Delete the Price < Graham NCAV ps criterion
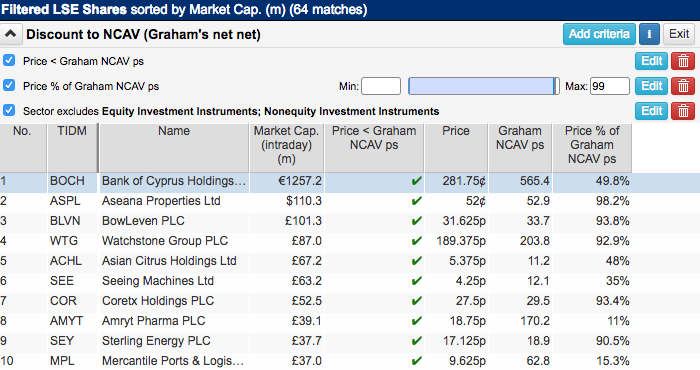The height and width of the screenshot is (370, 700). [683, 61]
